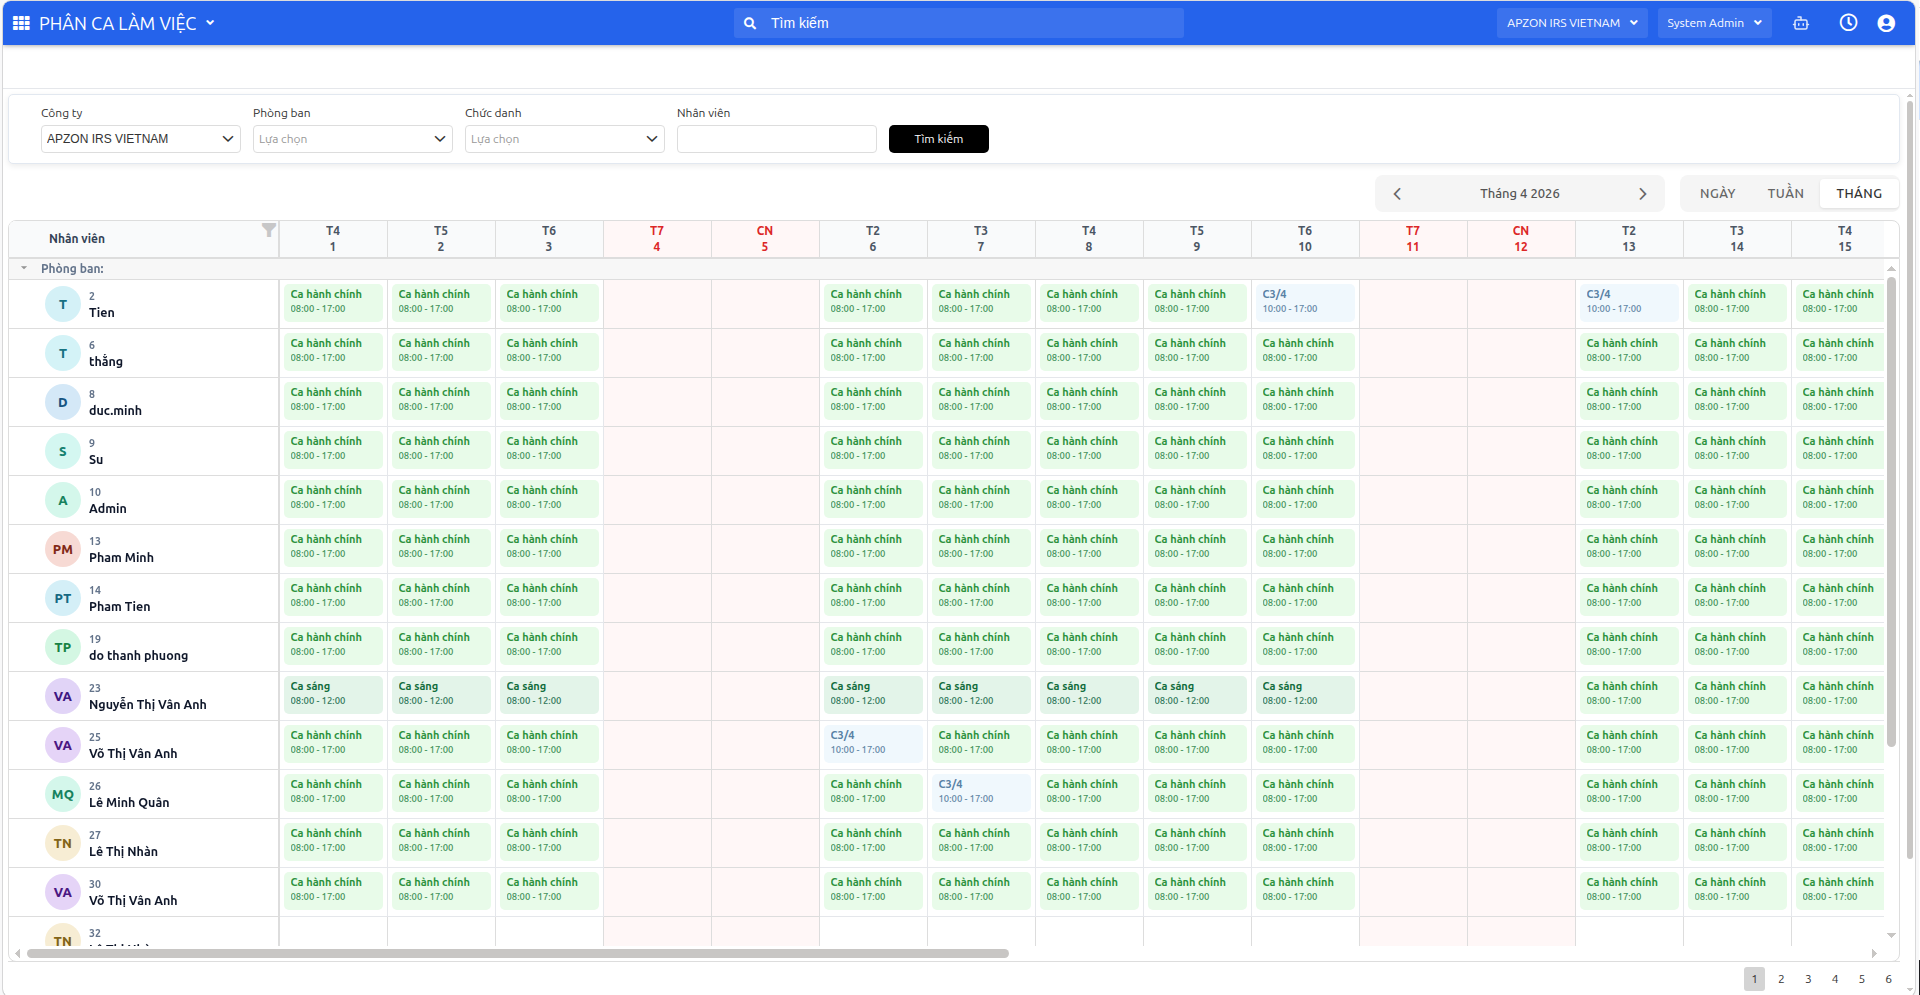Click MQ avatar of Lê Minh Quân
Viewport: 1920px width, 995px height.
click(x=63, y=794)
